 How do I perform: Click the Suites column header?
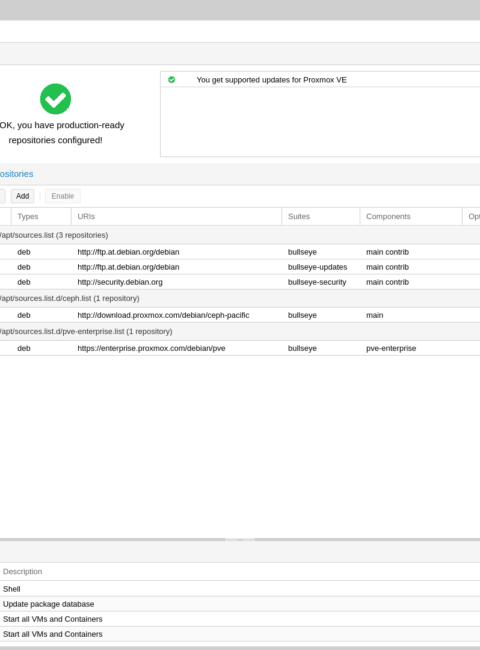321,216
